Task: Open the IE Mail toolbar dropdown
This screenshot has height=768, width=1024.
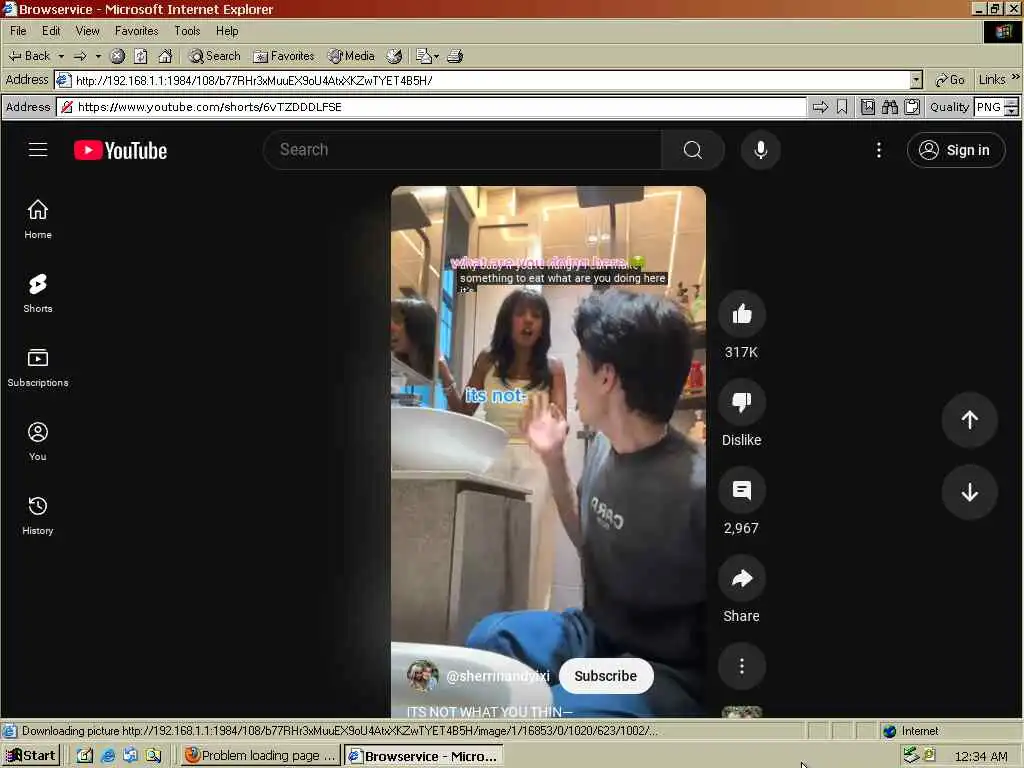Action: pos(427,56)
